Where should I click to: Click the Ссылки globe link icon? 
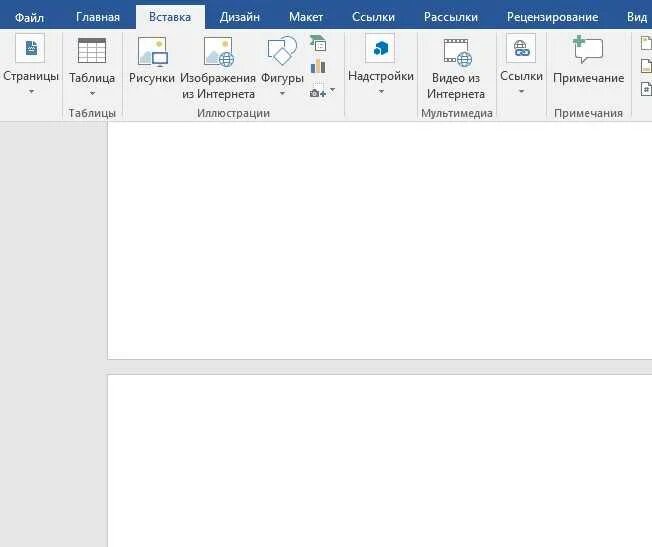(521, 48)
